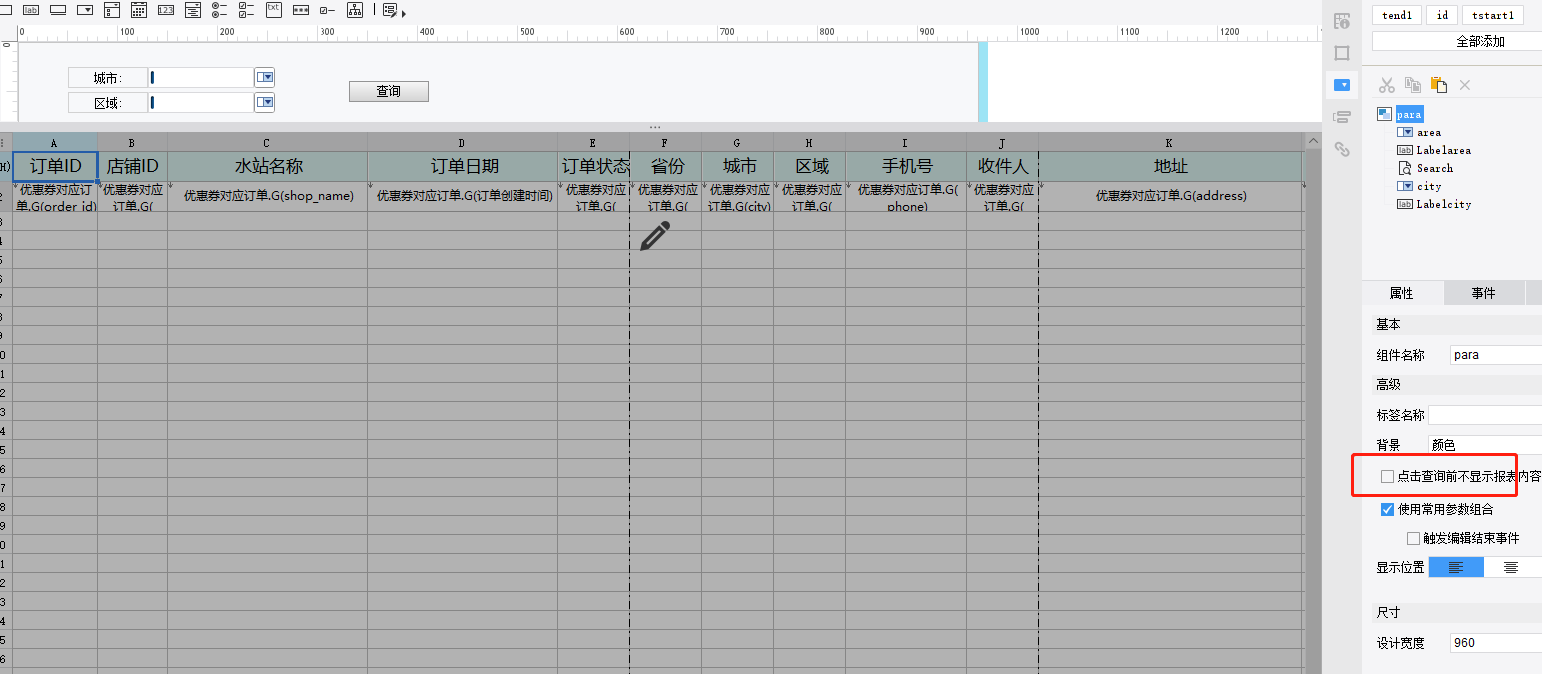Select the tree combo box widget tool
Image resolution: width=1542 pixels, height=674 pixels.
point(193,10)
